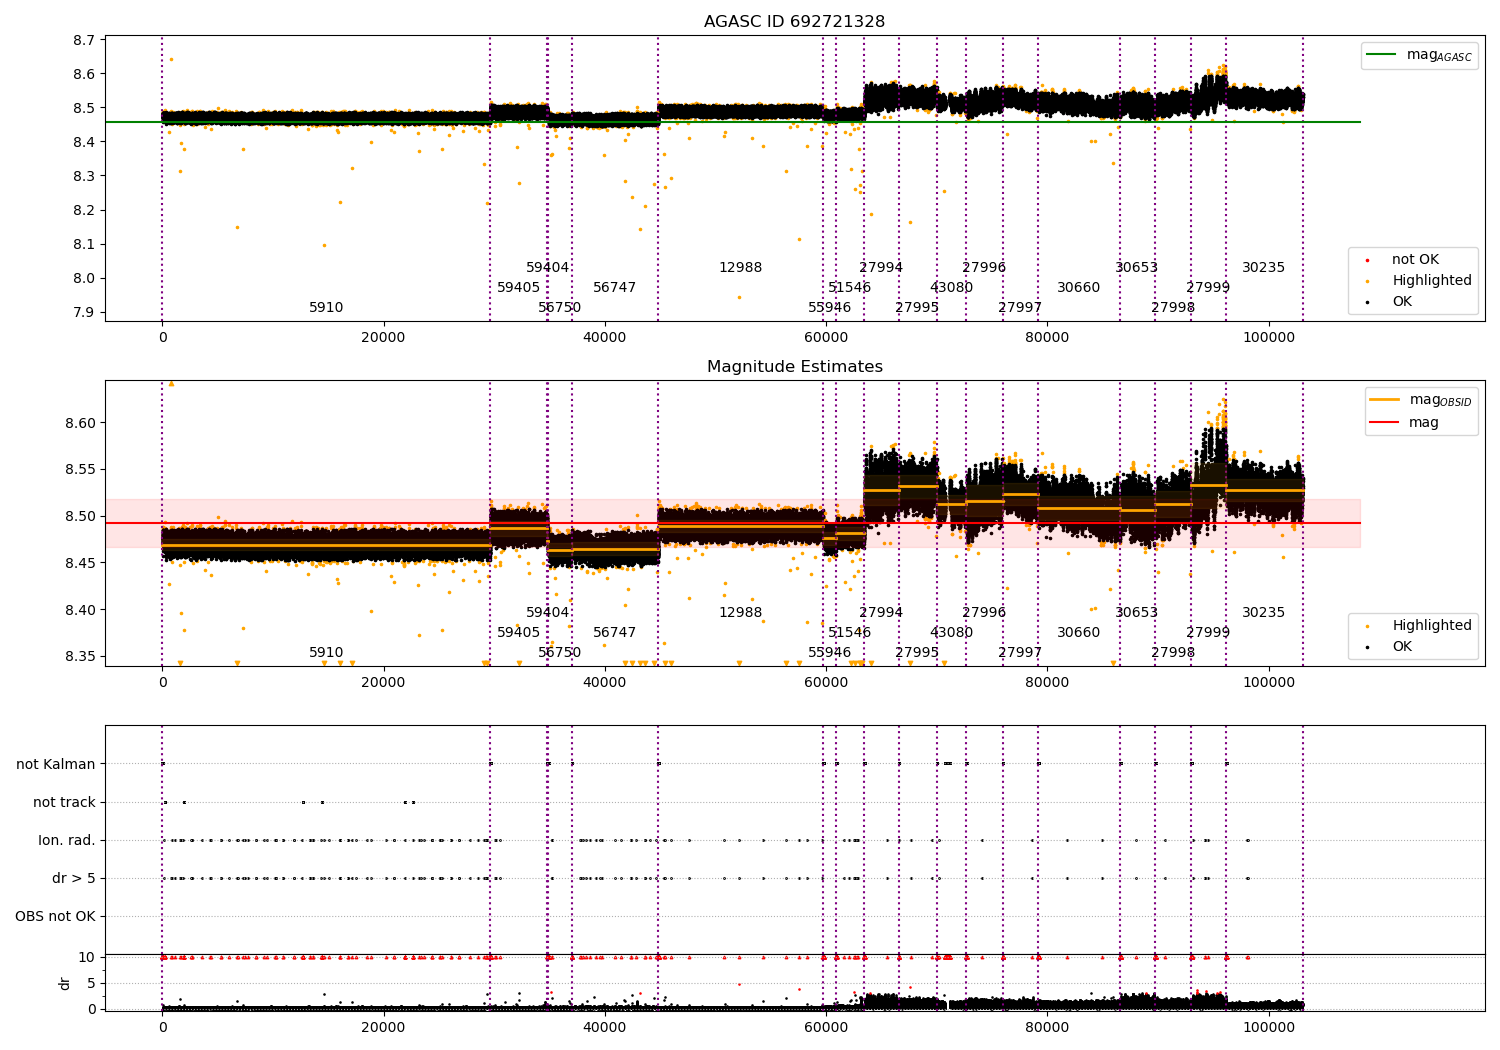
Task: Click the rotated 'dr' y-axis label
Action: click(65, 983)
